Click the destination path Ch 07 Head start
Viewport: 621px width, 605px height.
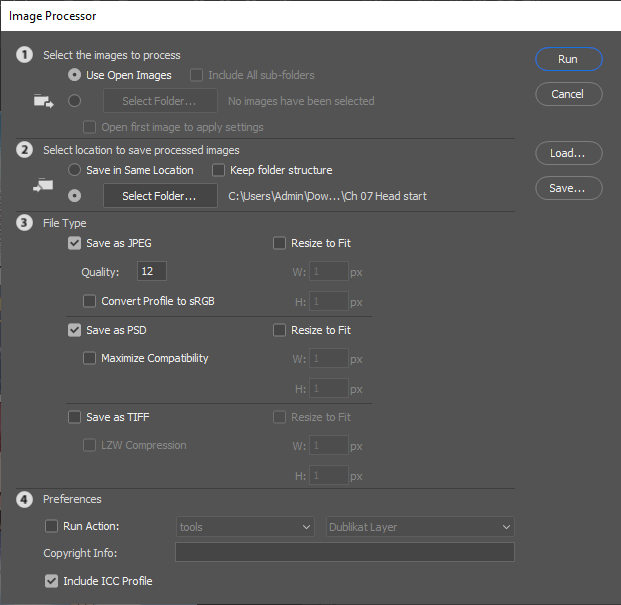[328, 196]
